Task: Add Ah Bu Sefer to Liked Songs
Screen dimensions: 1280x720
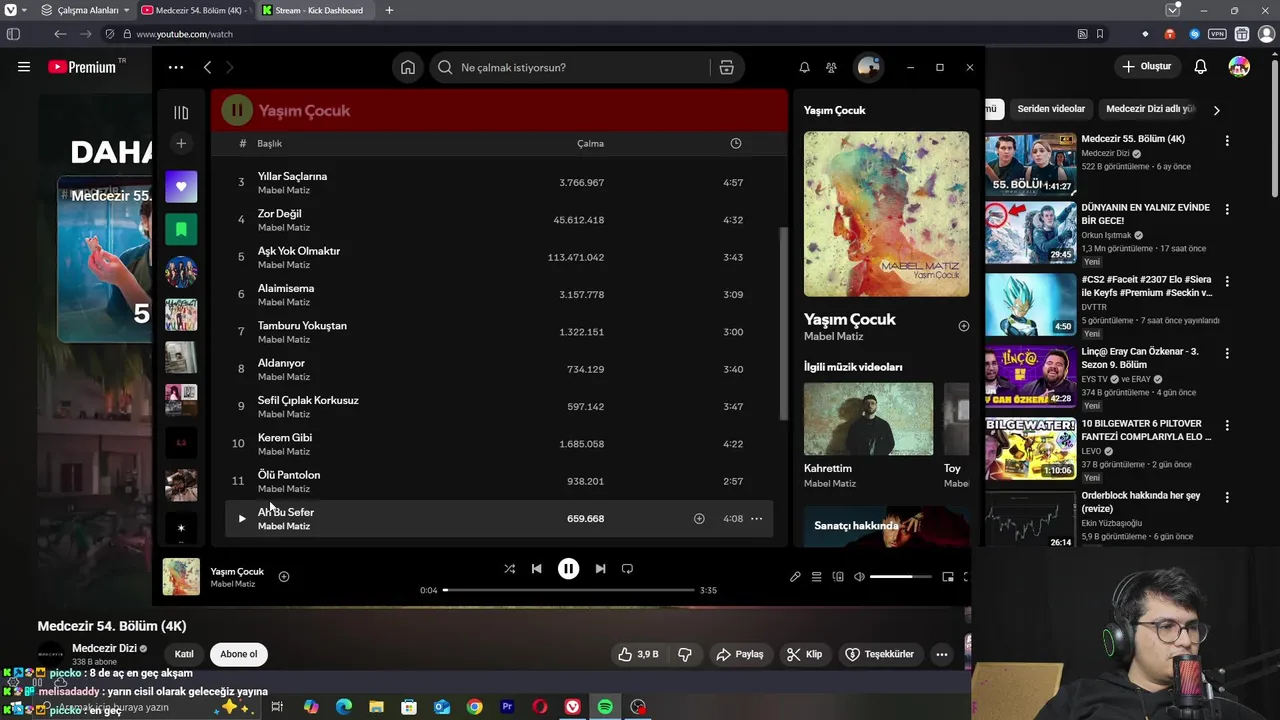Action: (x=699, y=518)
